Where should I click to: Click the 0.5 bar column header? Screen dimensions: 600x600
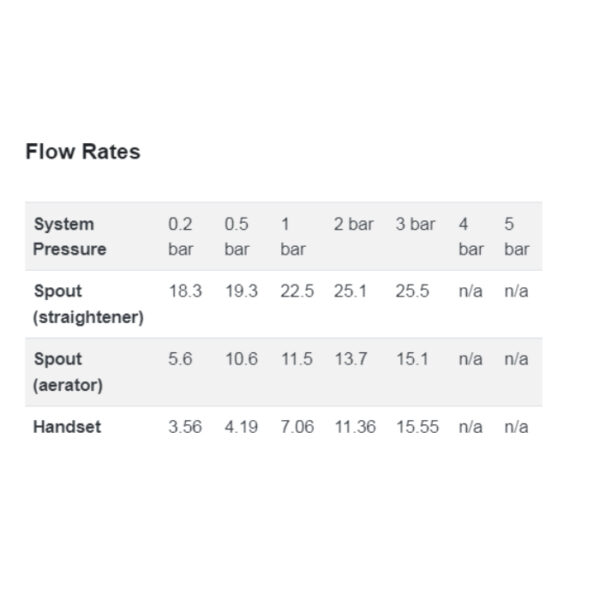(x=236, y=236)
